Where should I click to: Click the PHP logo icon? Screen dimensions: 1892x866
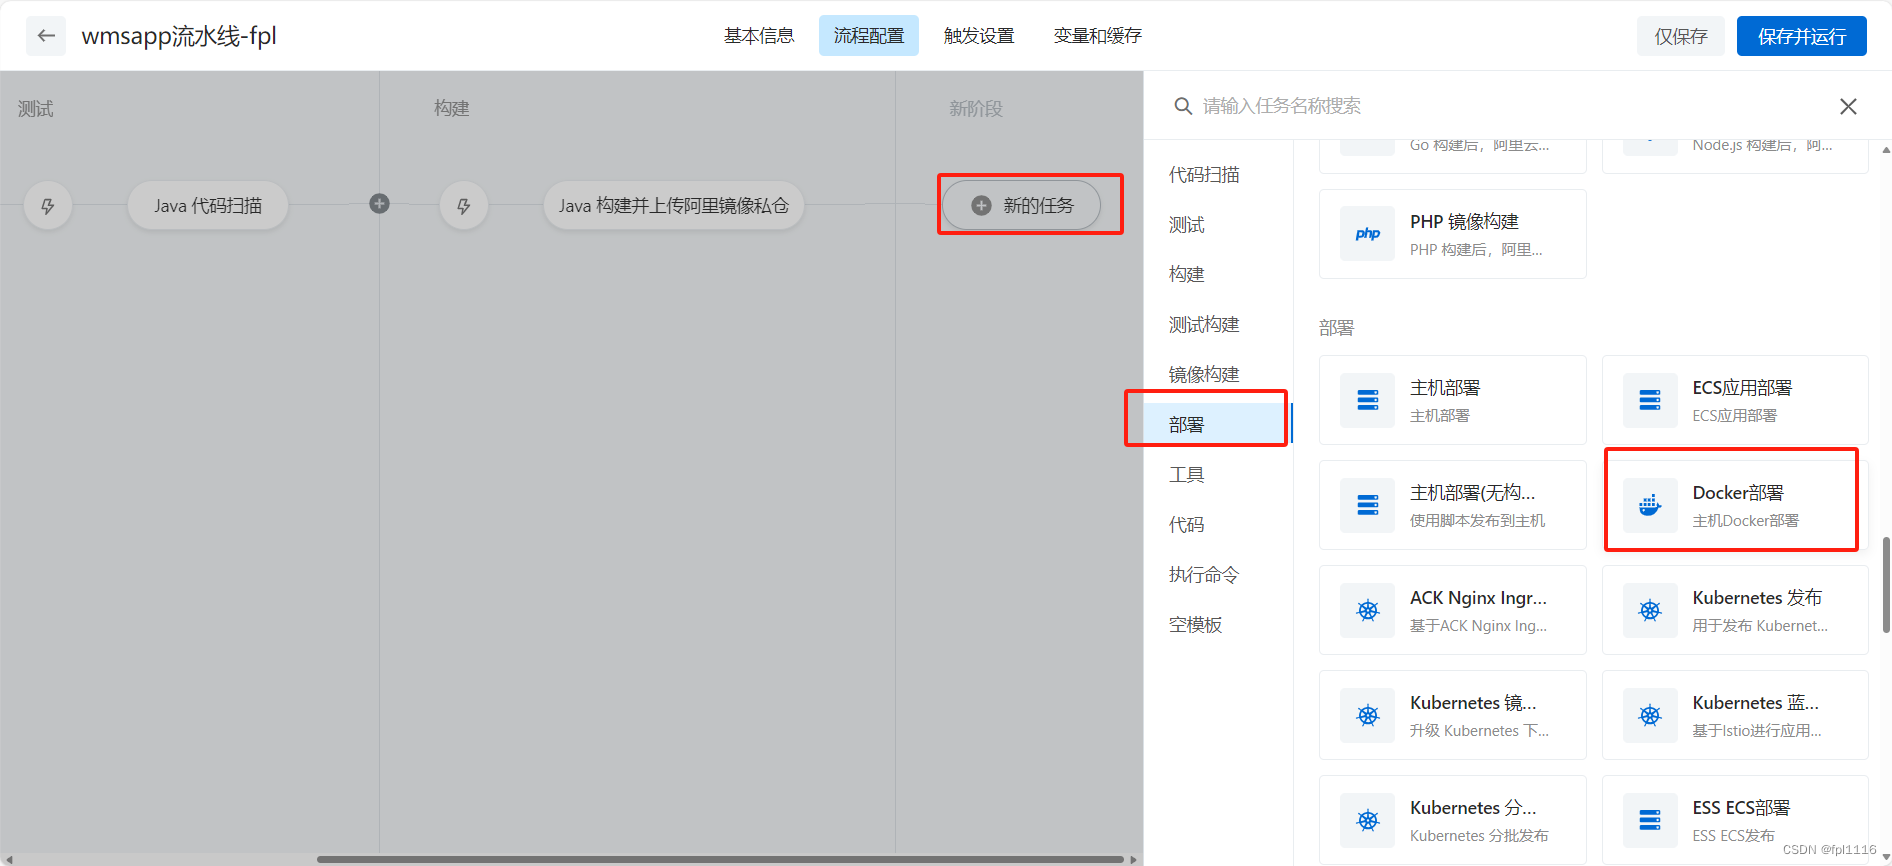[1368, 234]
